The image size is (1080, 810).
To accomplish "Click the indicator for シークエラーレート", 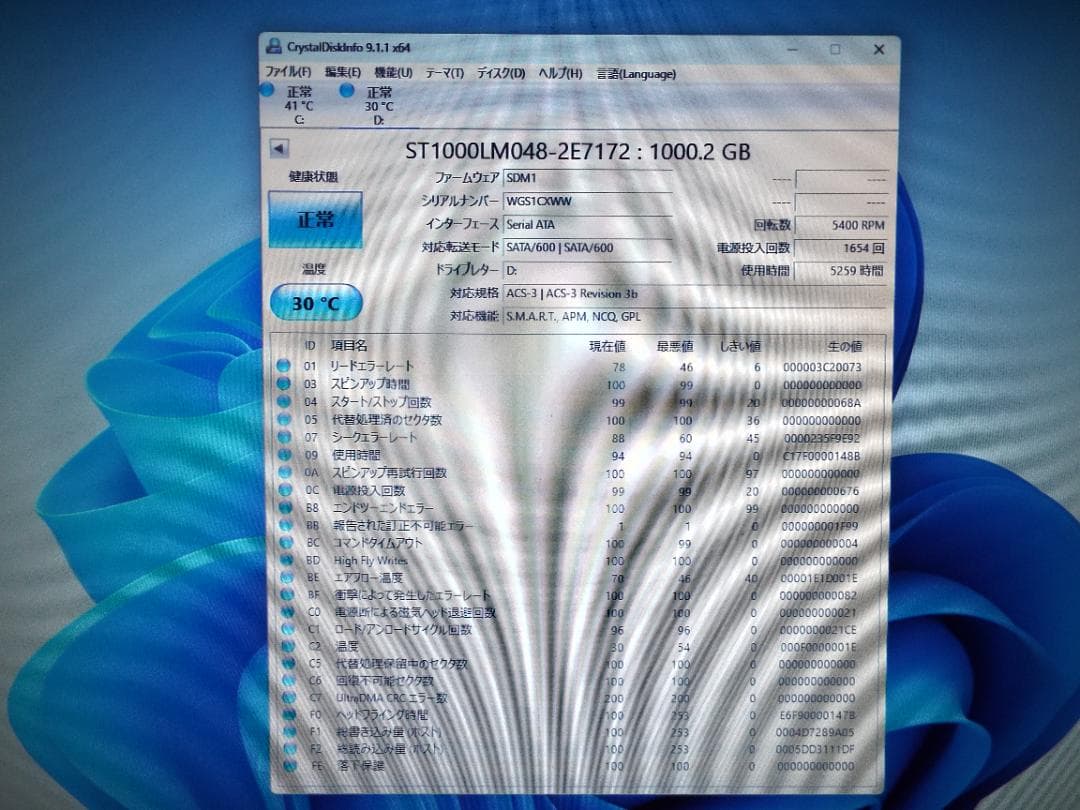I will pos(283,437).
